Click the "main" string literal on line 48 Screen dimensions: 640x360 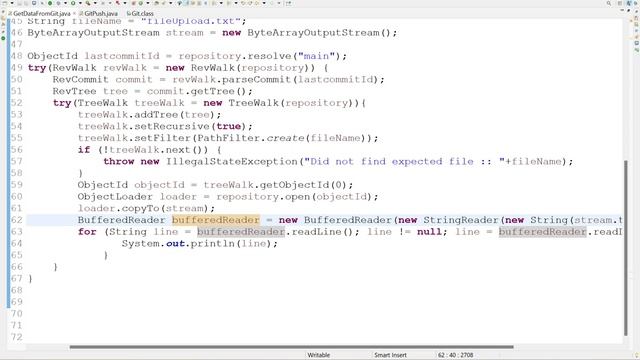coord(317,56)
